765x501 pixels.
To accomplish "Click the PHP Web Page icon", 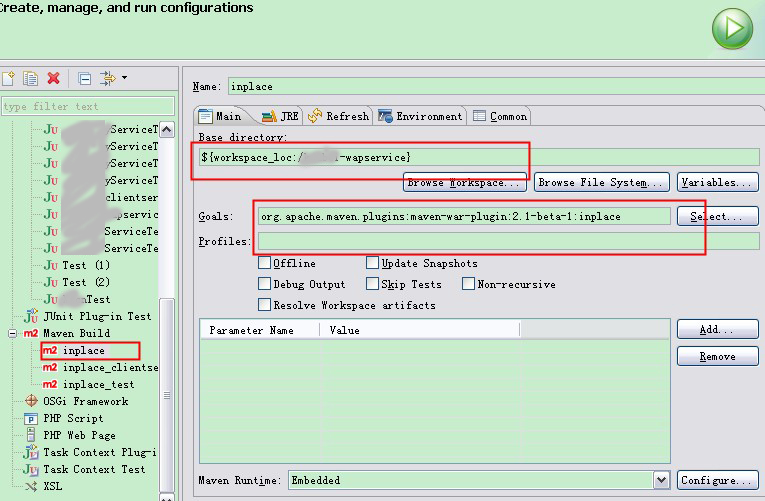I will 31,435.
